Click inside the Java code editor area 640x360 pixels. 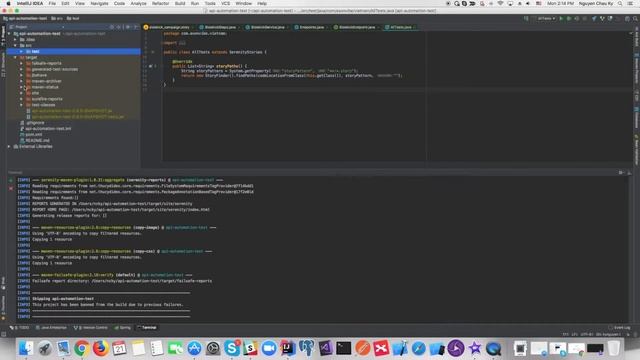click(396, 96)
